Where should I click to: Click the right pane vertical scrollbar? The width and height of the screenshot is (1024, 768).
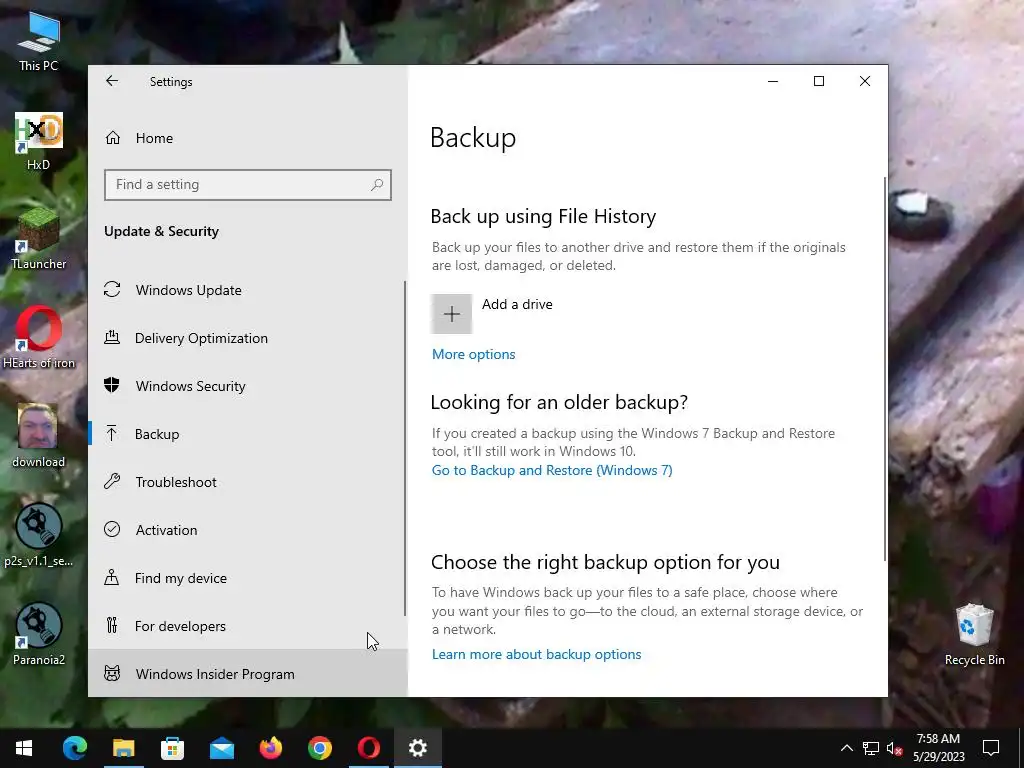point(884,368)
